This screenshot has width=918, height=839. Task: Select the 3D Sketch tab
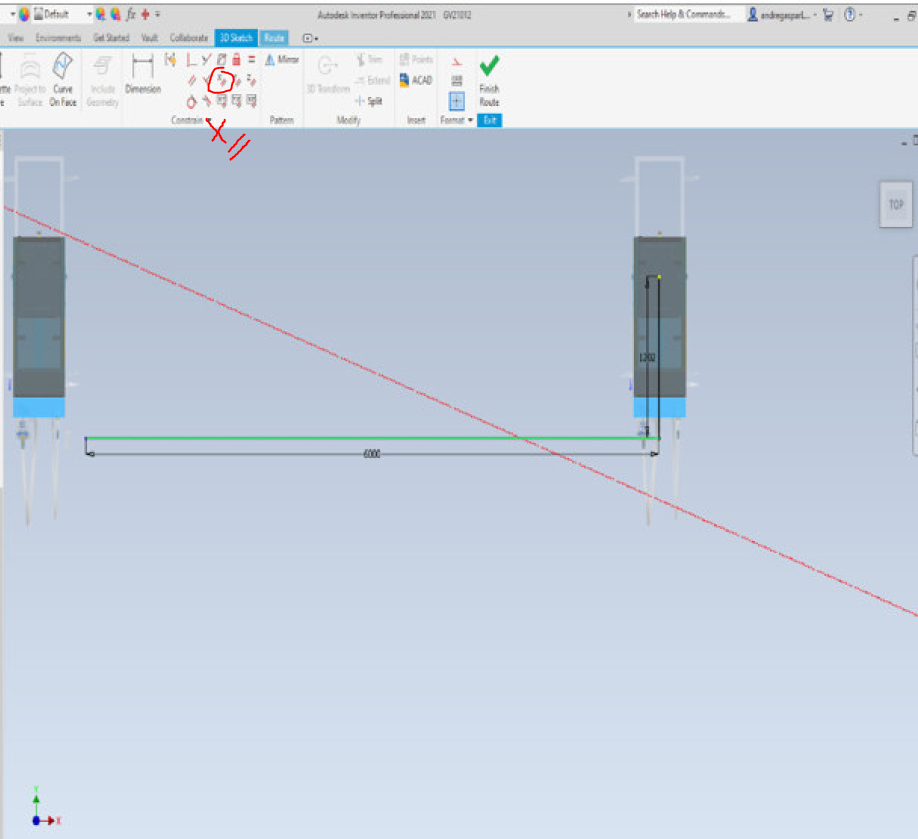(x=236, y=38)
